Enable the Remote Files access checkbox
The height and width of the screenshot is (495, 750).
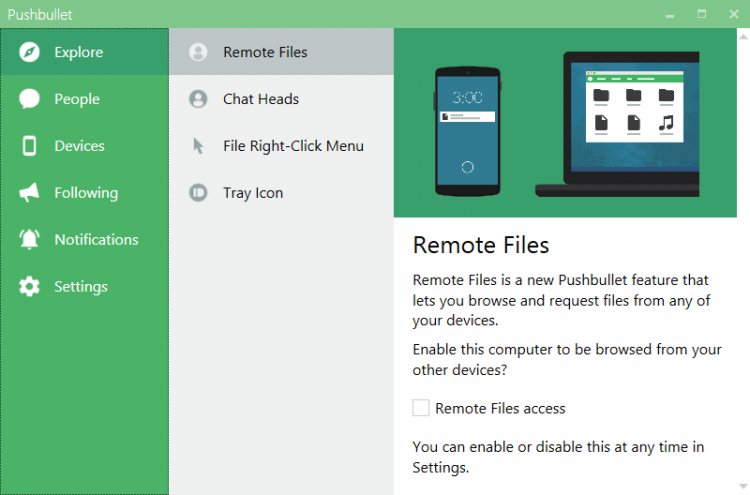click(x=421, y=408)
